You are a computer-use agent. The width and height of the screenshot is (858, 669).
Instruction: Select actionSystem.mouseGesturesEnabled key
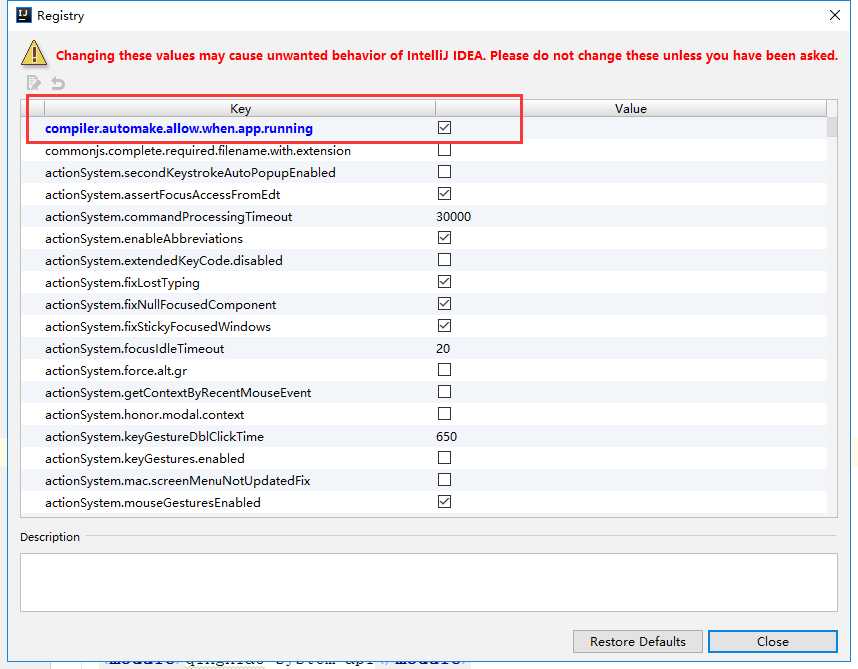[x=153, y=502]
